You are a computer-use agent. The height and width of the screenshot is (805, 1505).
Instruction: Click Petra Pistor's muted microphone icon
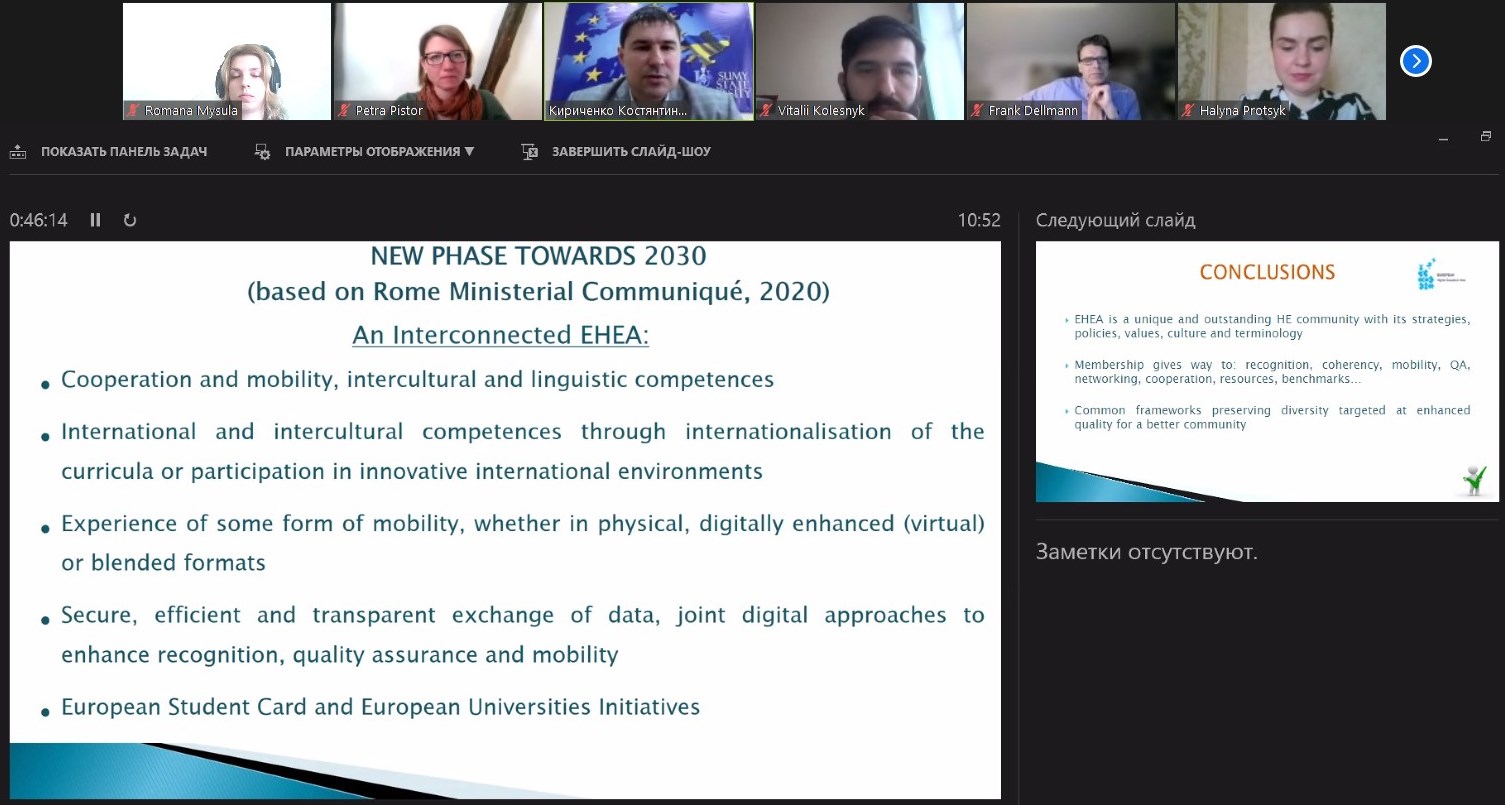click(x=344, y=111)
